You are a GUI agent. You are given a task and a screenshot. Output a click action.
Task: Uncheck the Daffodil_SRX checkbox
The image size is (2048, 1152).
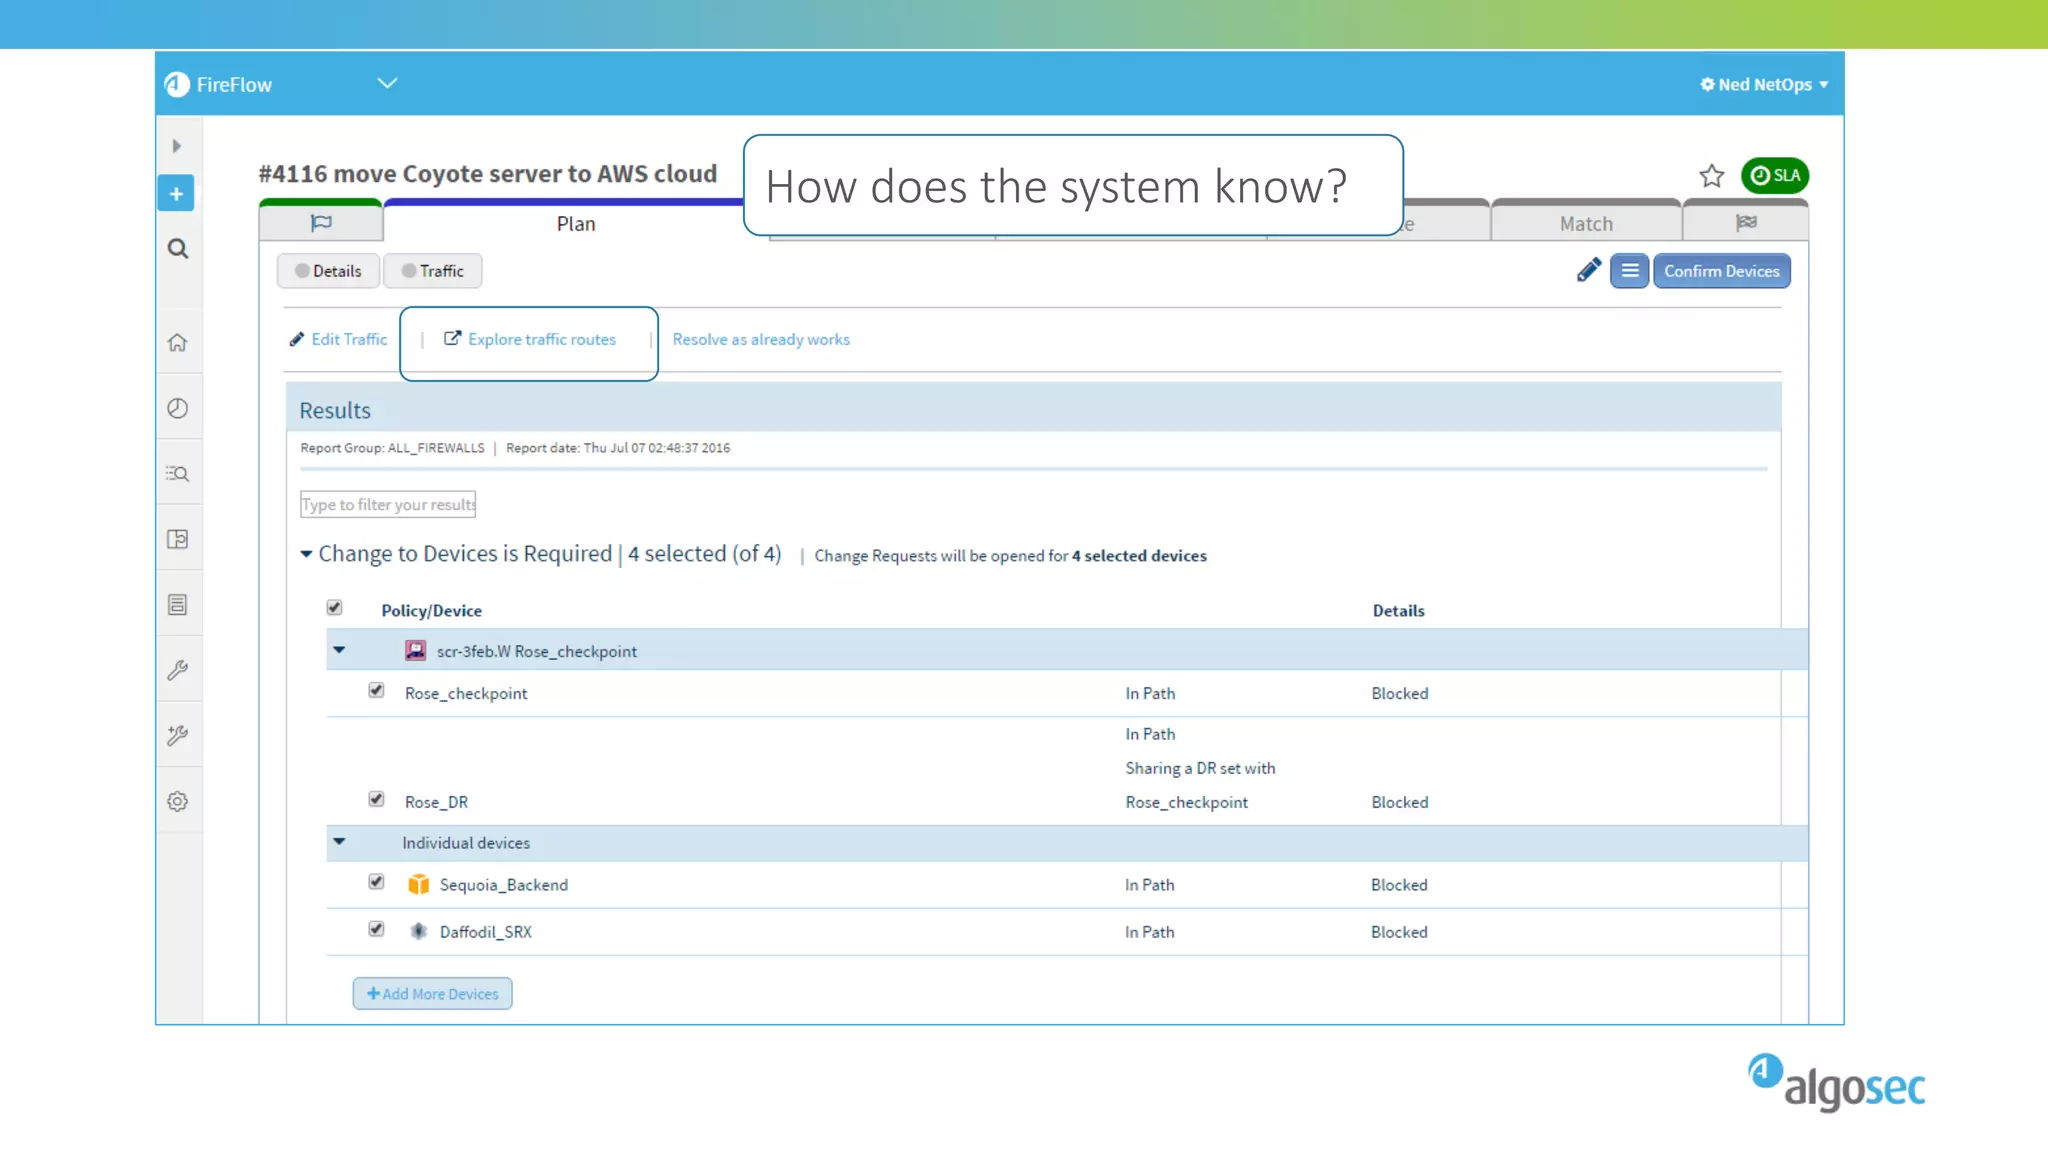(376, 929)
